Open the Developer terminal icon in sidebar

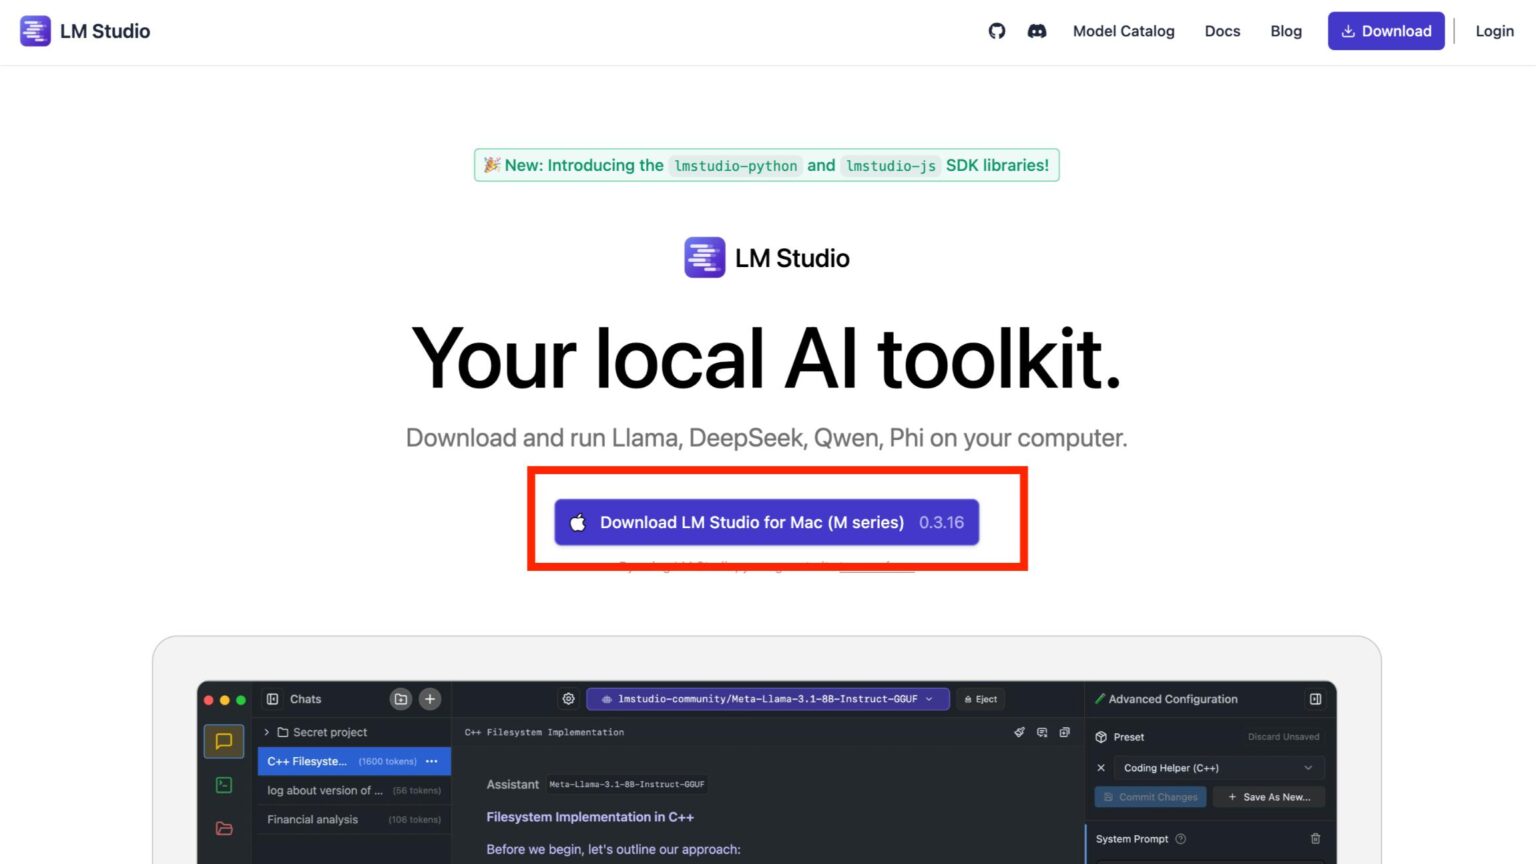pyautogui.click(x=224, y=785)
